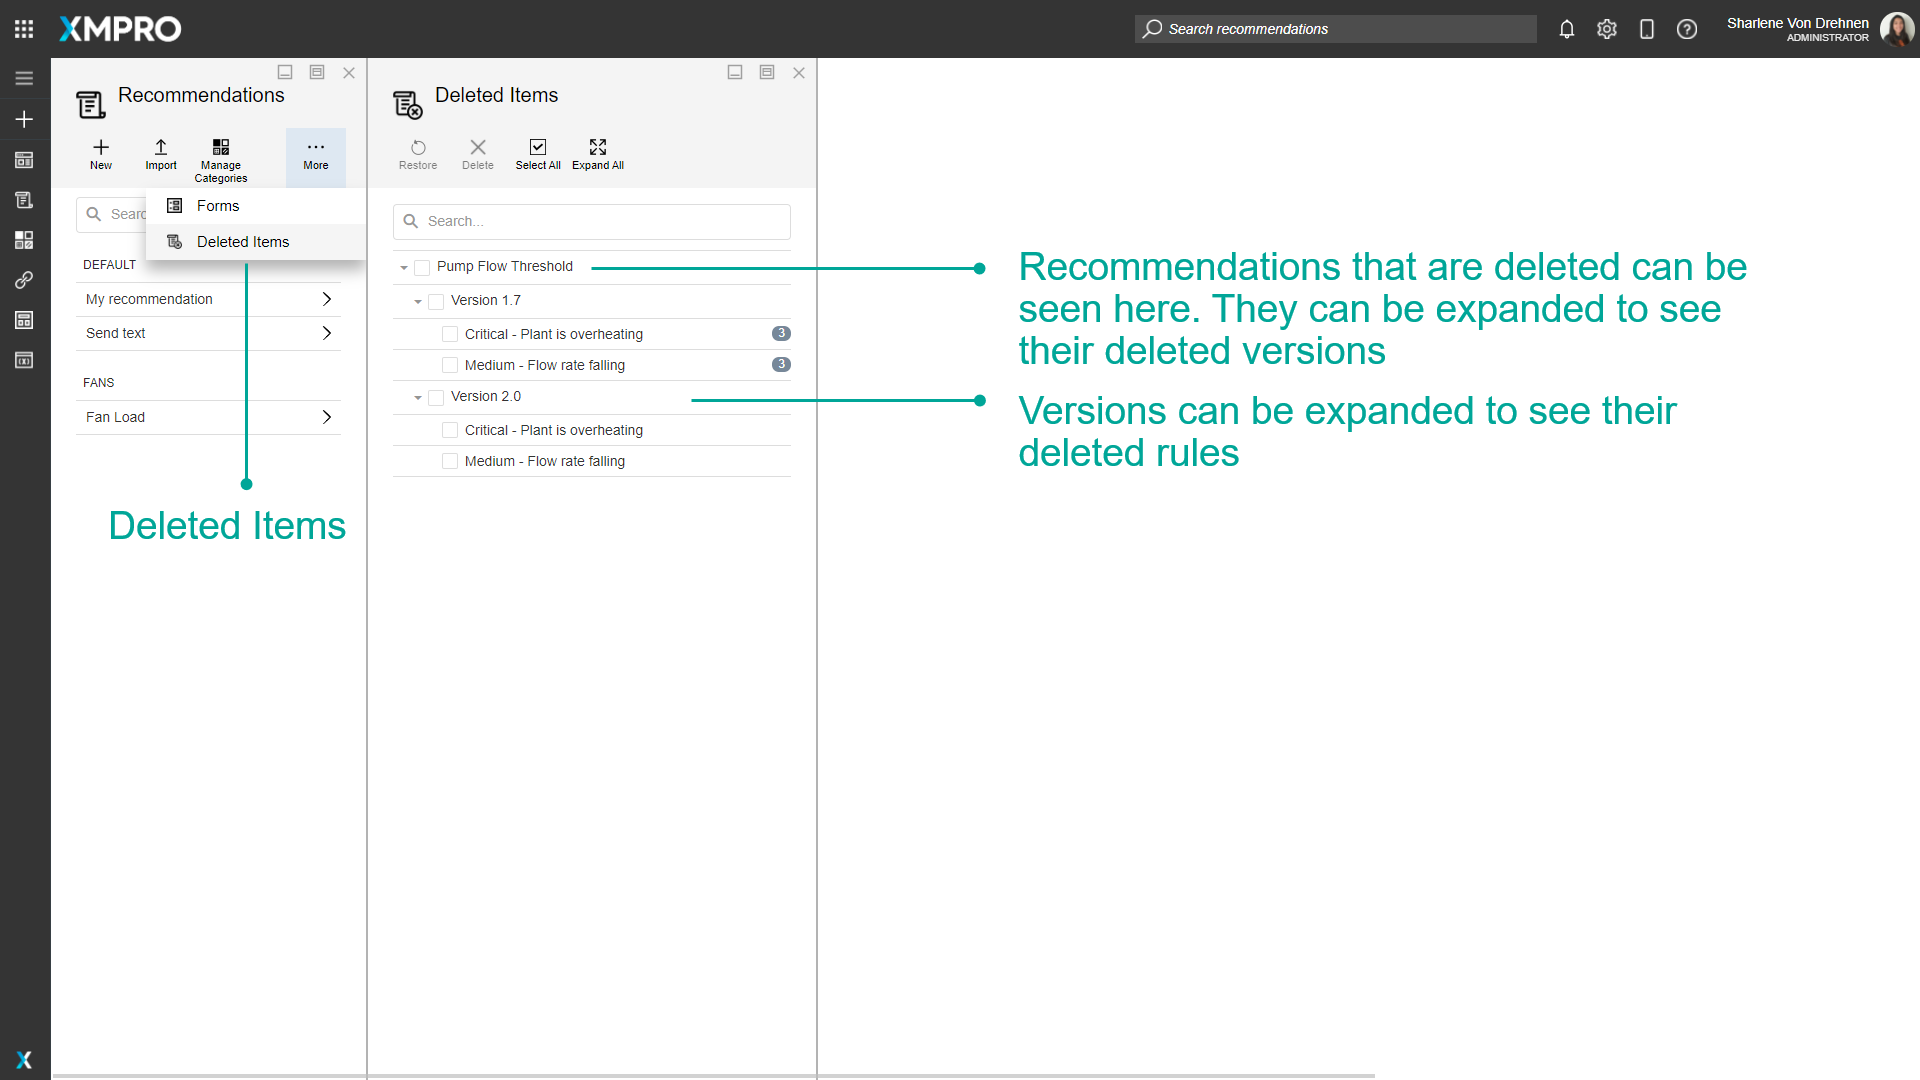Tick the Version 1.7 checkbox
1920x1080 pixels.
(436, 301)
